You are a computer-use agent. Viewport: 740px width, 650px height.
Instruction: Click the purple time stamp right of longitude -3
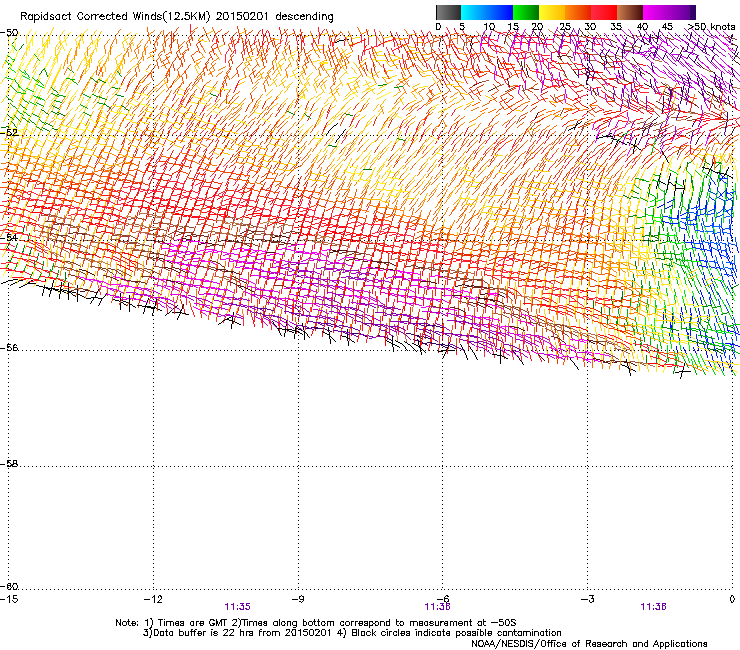click(654, 607)
